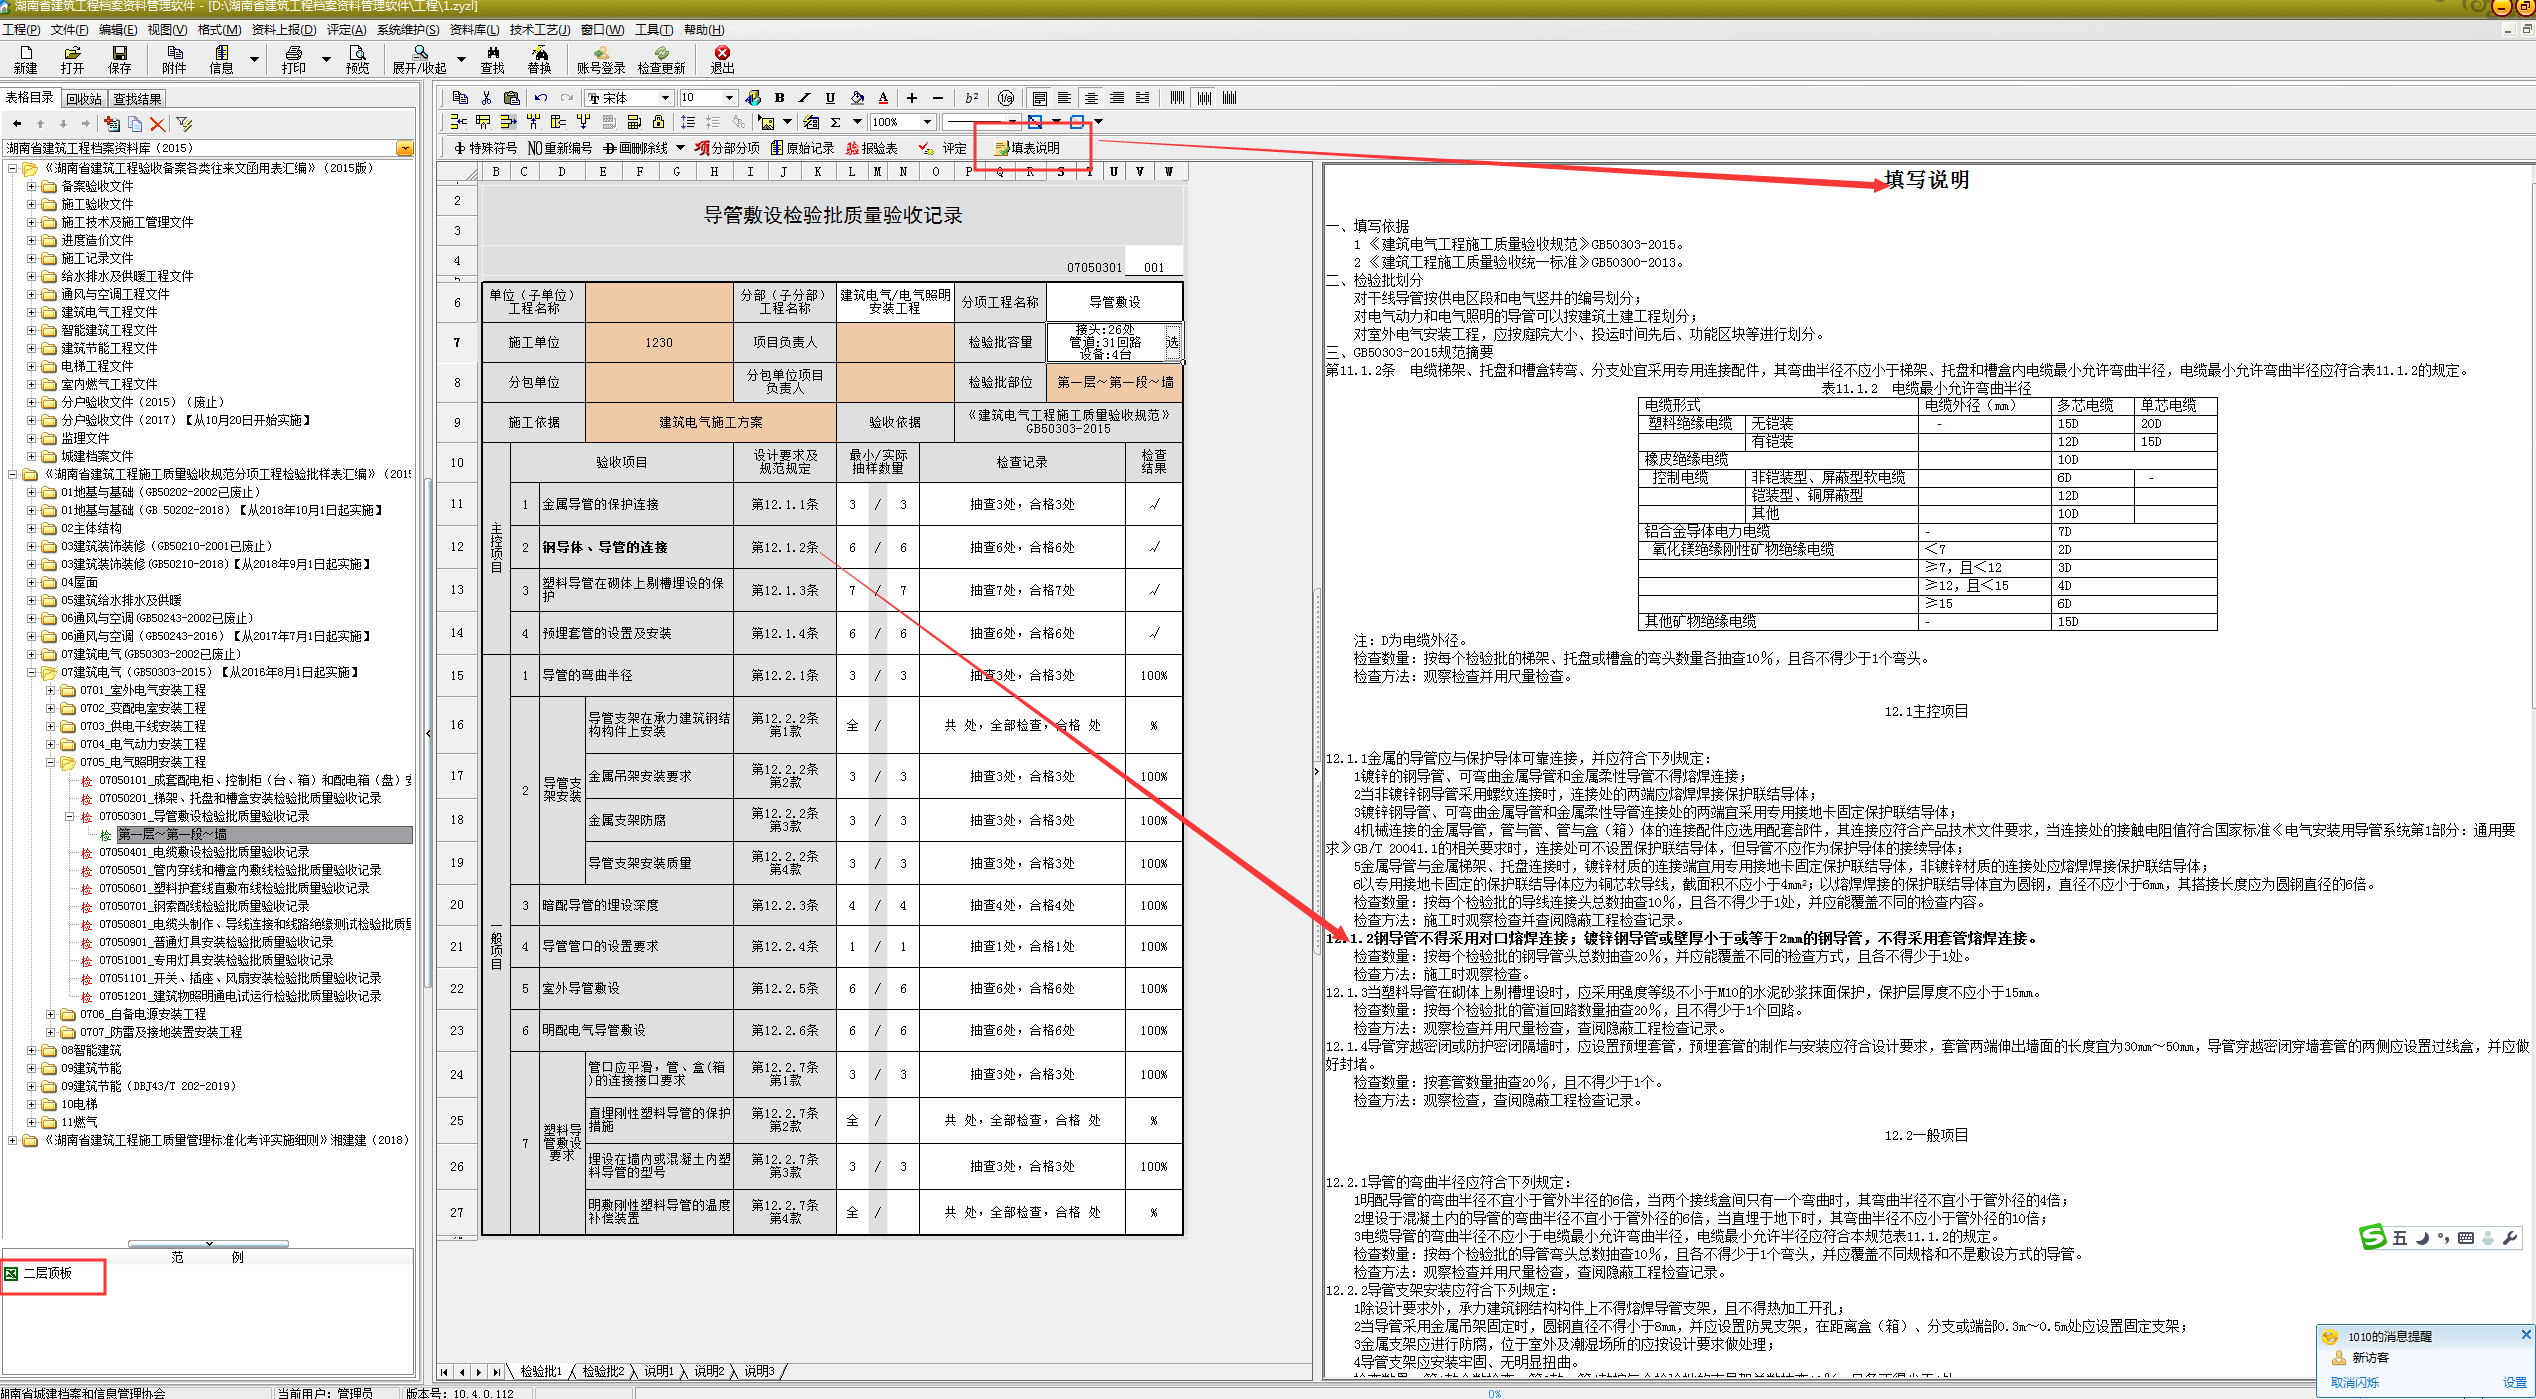Click the 打开 (Open) toolbar icon
The image size is (2536, 1399).
72,60
